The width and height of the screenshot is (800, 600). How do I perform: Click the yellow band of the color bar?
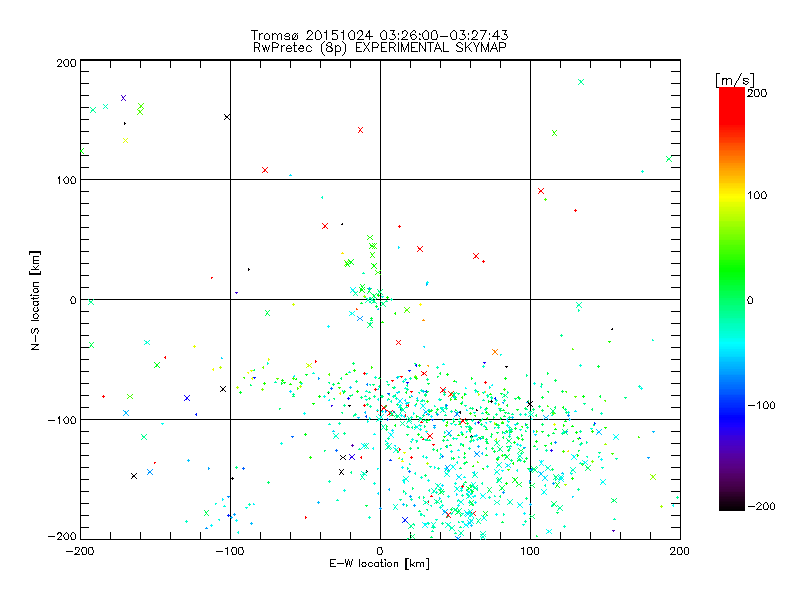point(732,195)
